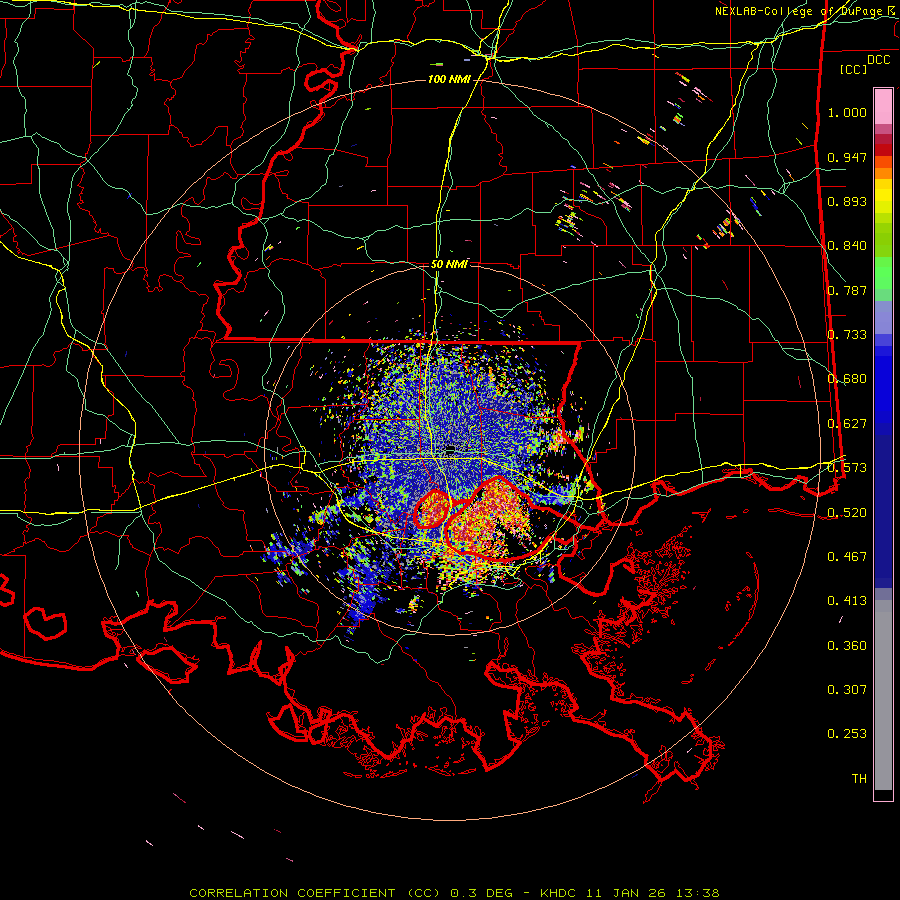
Task: Click the Correlation Coefficient KHDC caption at the bottom
Action: 454,893
